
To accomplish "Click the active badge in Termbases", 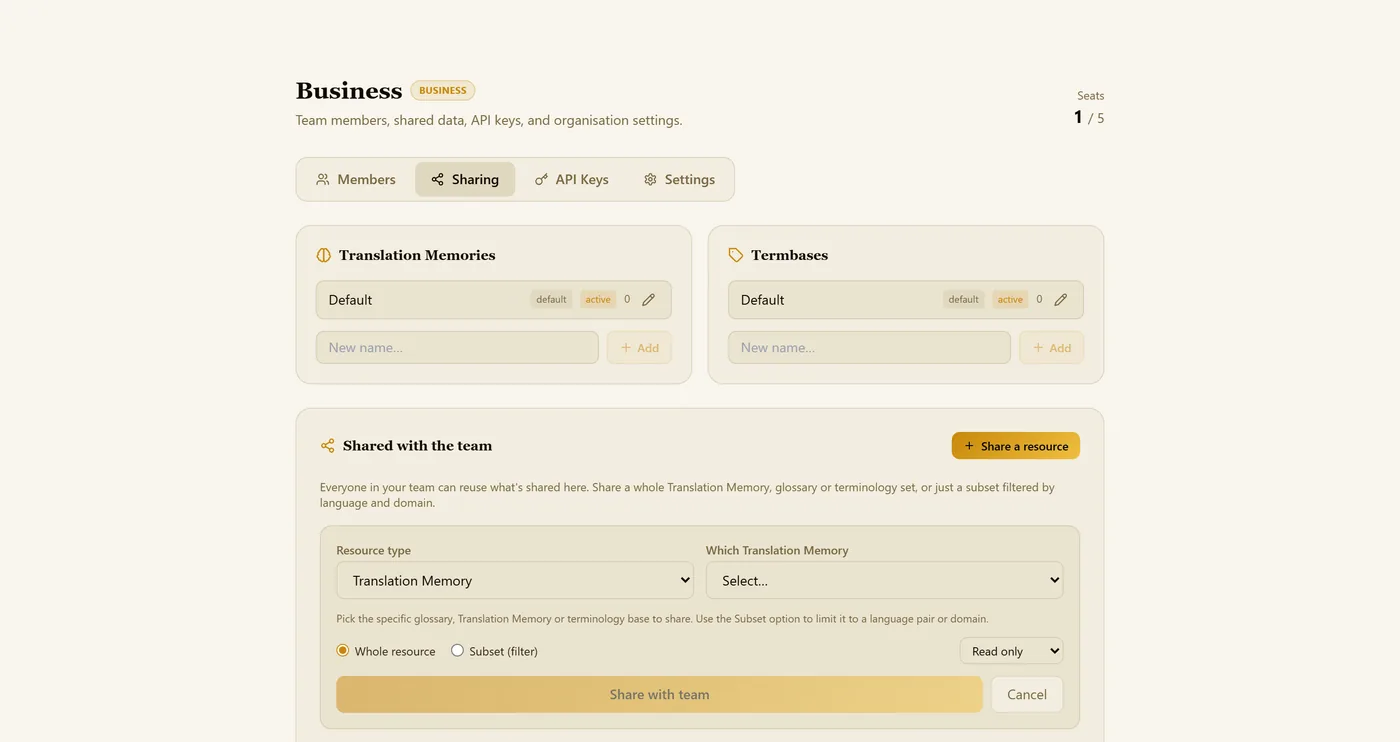I will pos(1010,300).
